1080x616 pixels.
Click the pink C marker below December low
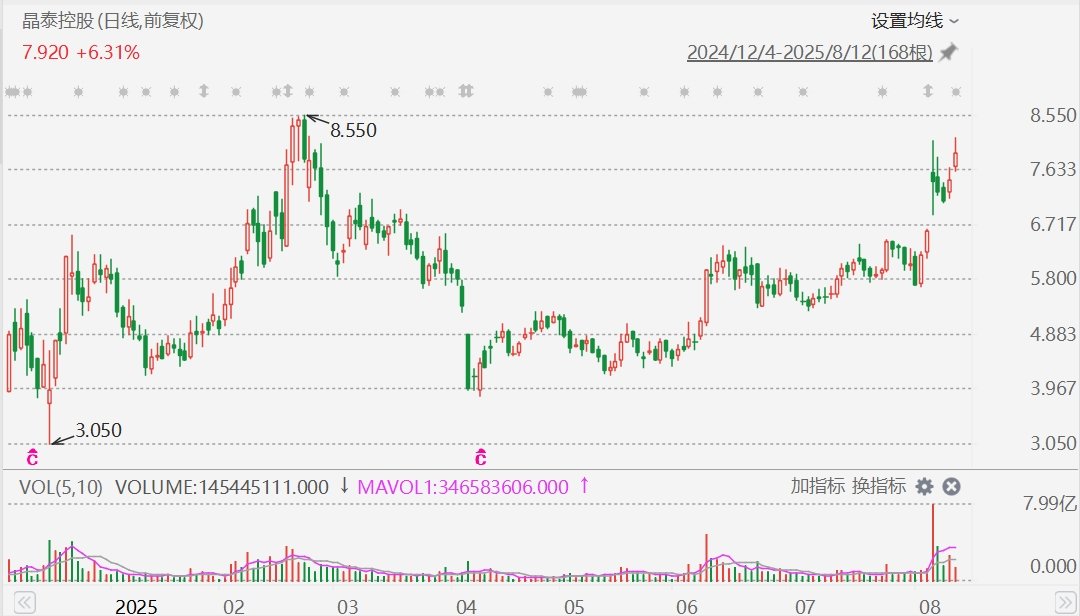tap(32, 457)
